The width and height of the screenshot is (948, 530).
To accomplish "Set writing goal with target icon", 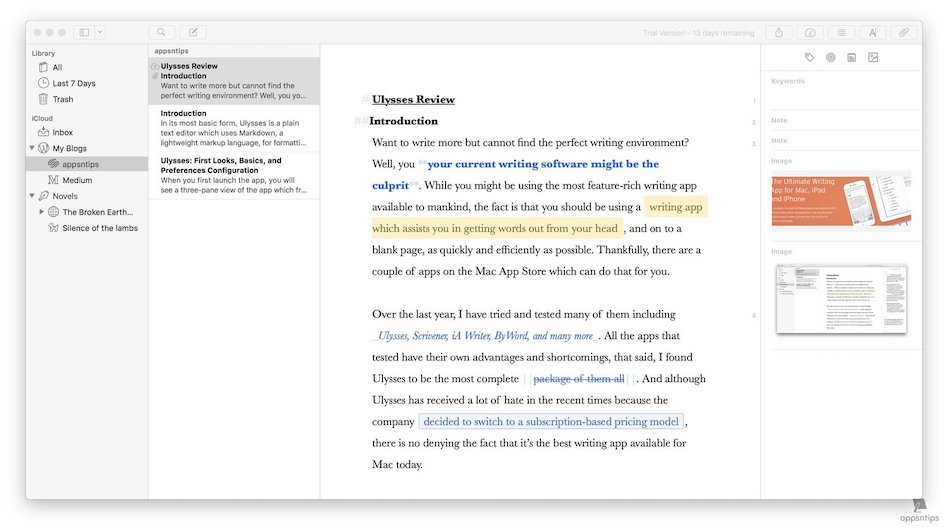I will [x=831, y=58].
